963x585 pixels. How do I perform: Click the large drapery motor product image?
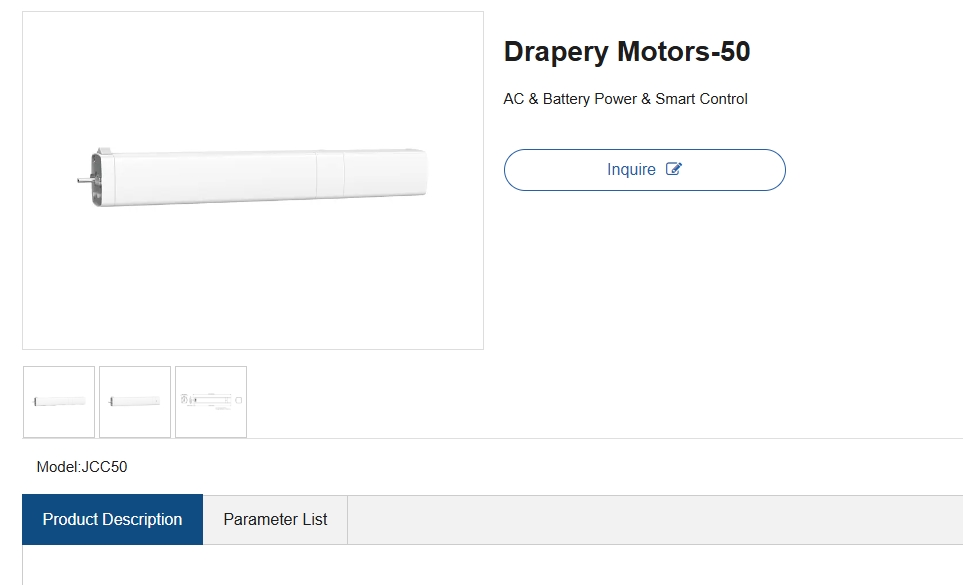coord(253,180)
